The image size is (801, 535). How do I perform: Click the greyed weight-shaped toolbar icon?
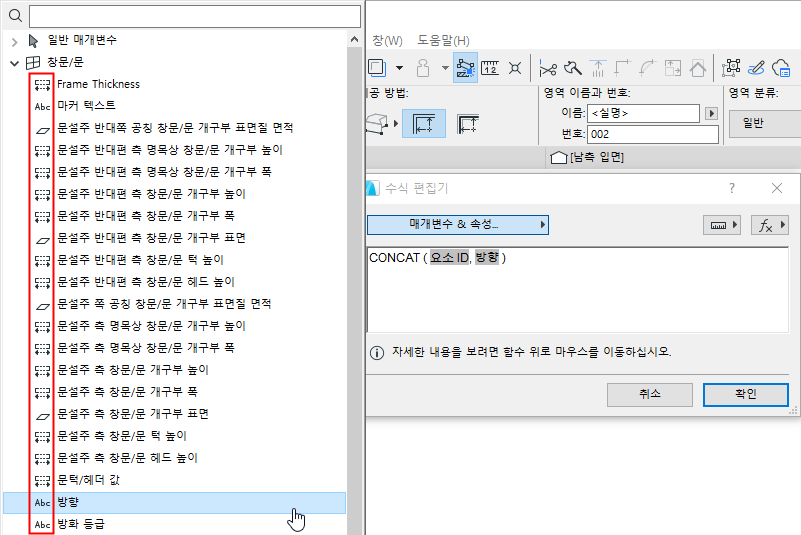click(x=422, y=68)
